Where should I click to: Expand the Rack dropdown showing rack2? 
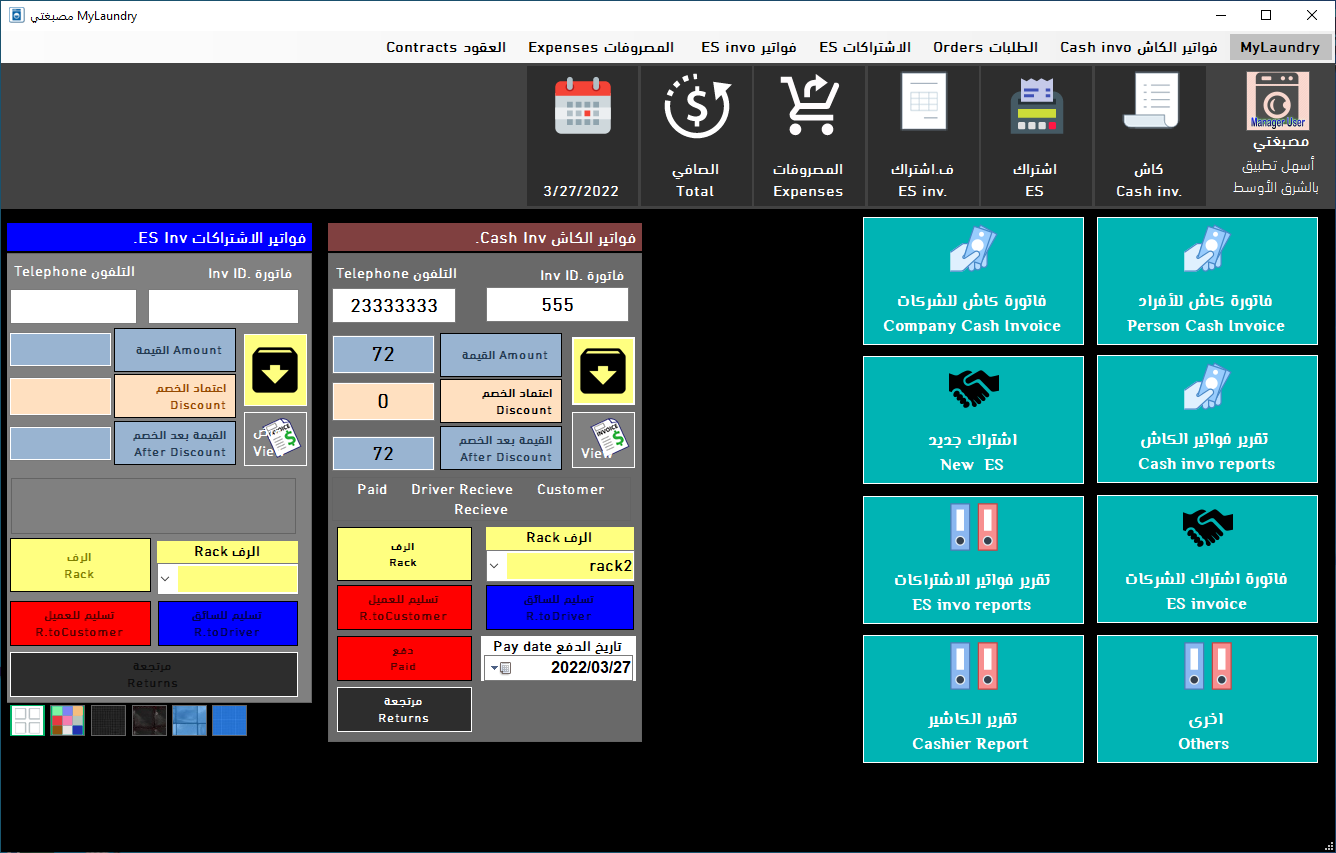(x=496, y=566)
